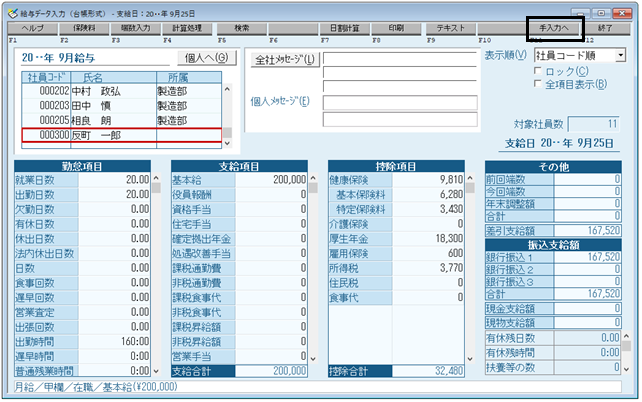
Task: Click the 所得税 value 3,770
Action: click(x=428, y=268)
